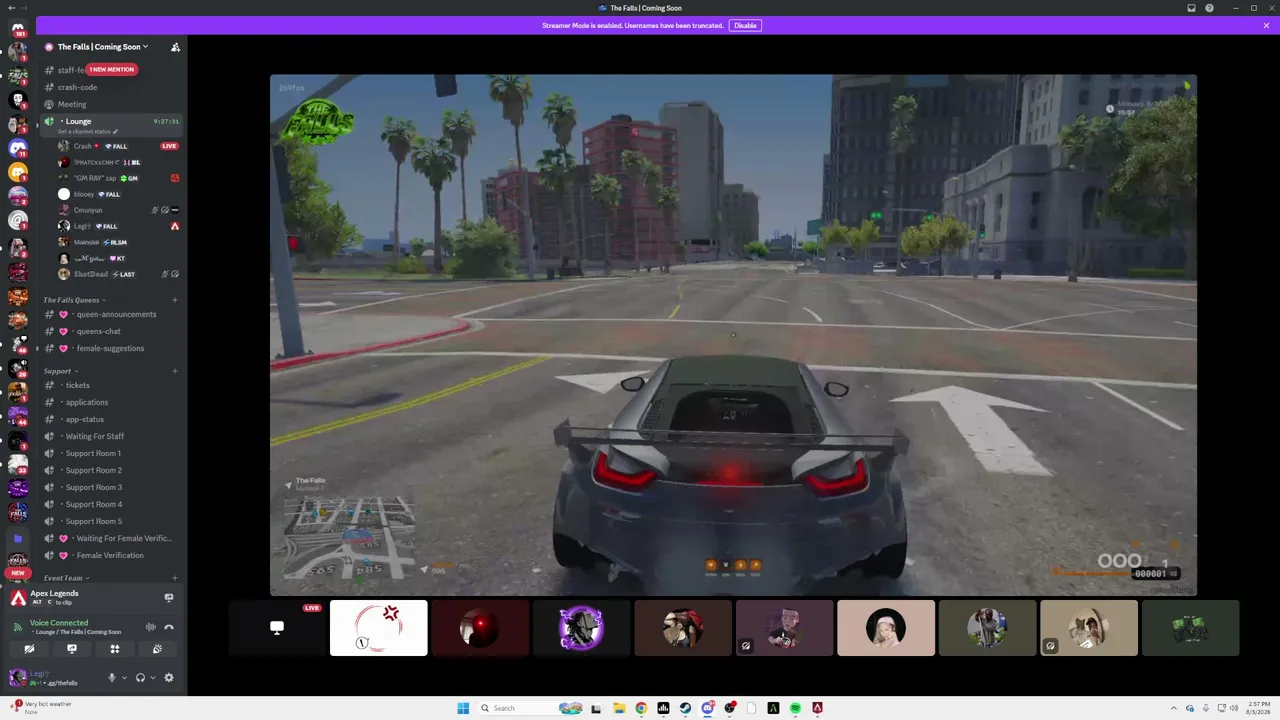The height and width of the screenshot is (720, 1280).
Task: Watch Crash's LIVE stream badge
Action: click(x=170, y=146)
